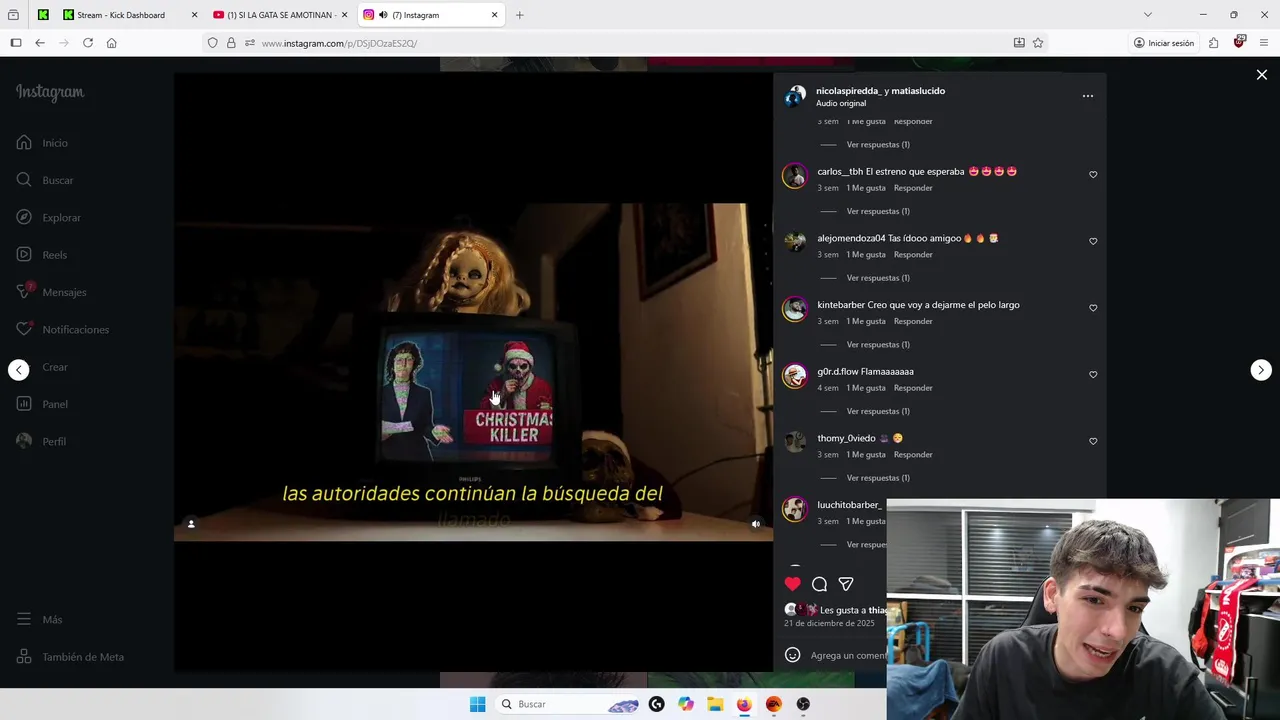Mute the video audio
The width and height of the screenshot is (1280, 720).
tap(756, 523)
